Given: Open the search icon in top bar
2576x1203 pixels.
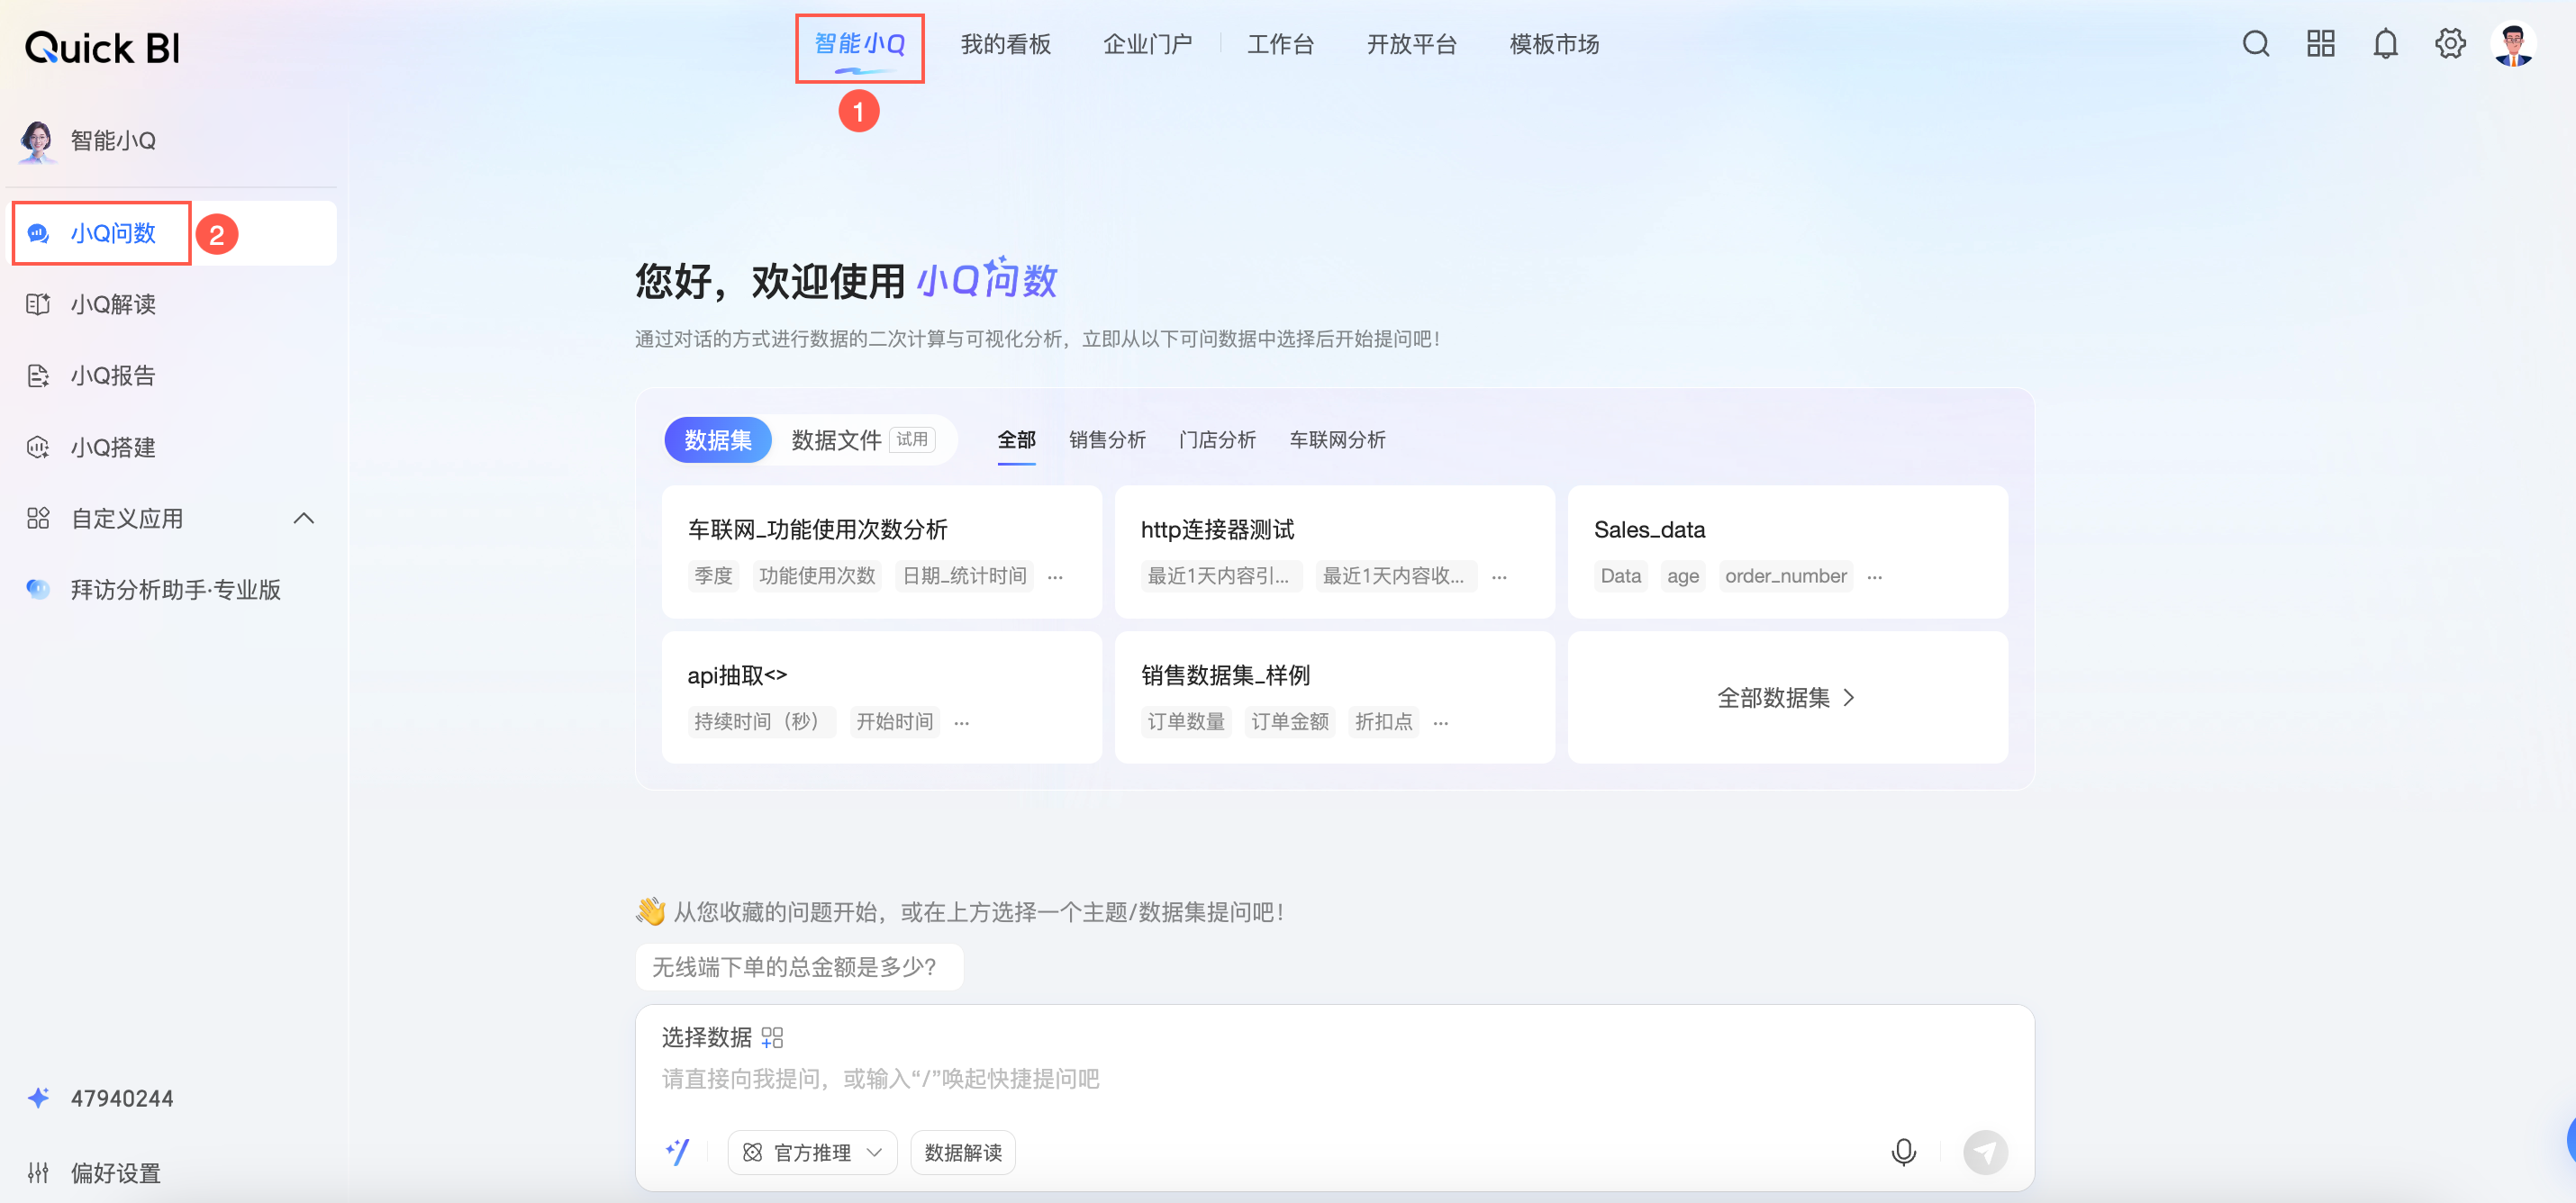Looking at the screenshot, I should pyautogui.click(x=2255, y=44).
